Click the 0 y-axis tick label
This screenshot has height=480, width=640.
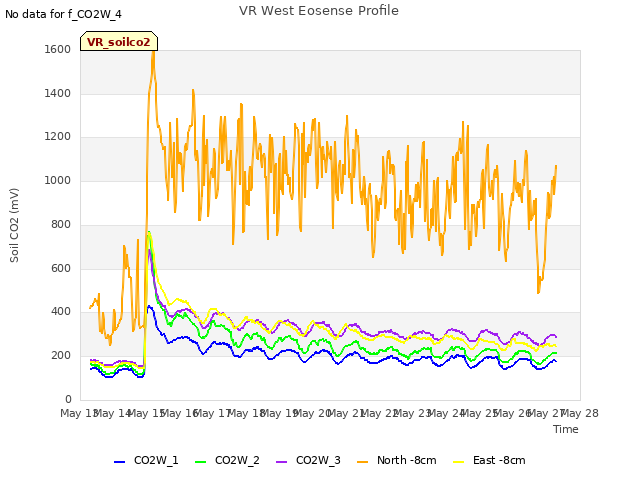pos(68,399)
